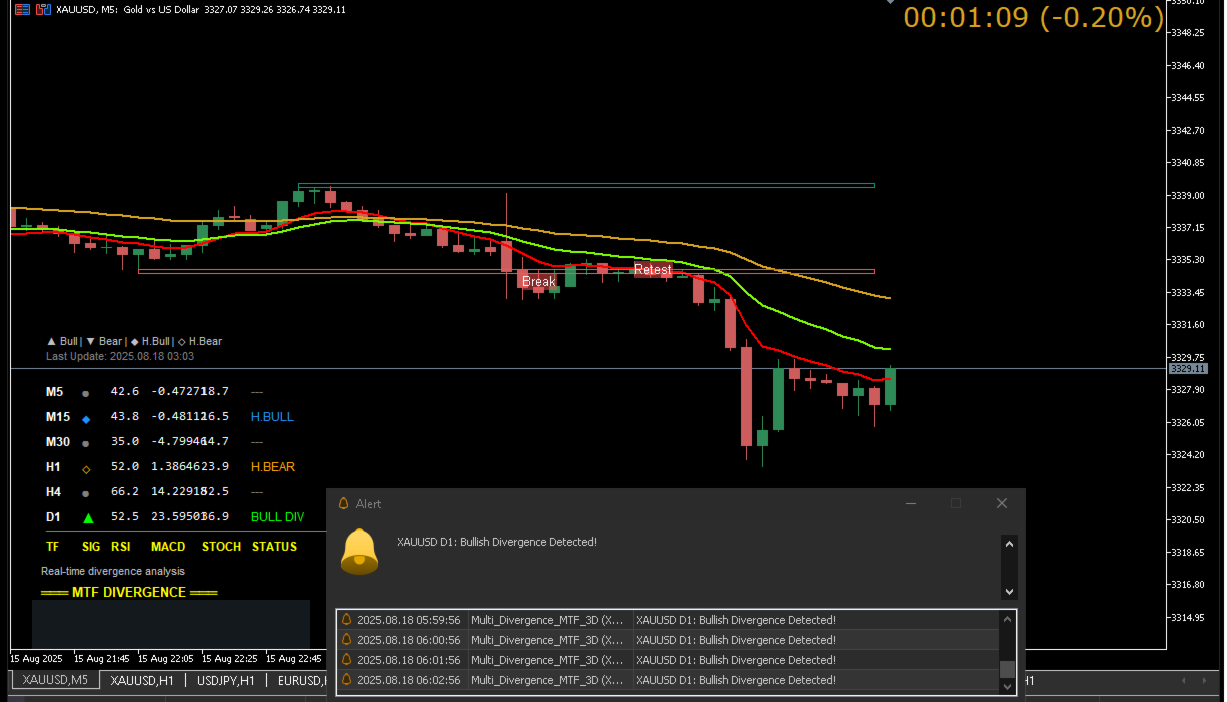Click the countdown timer 00:01:09 (-0.20%)
This screenshot has width=1227, height=702.
click(1034, 17)
